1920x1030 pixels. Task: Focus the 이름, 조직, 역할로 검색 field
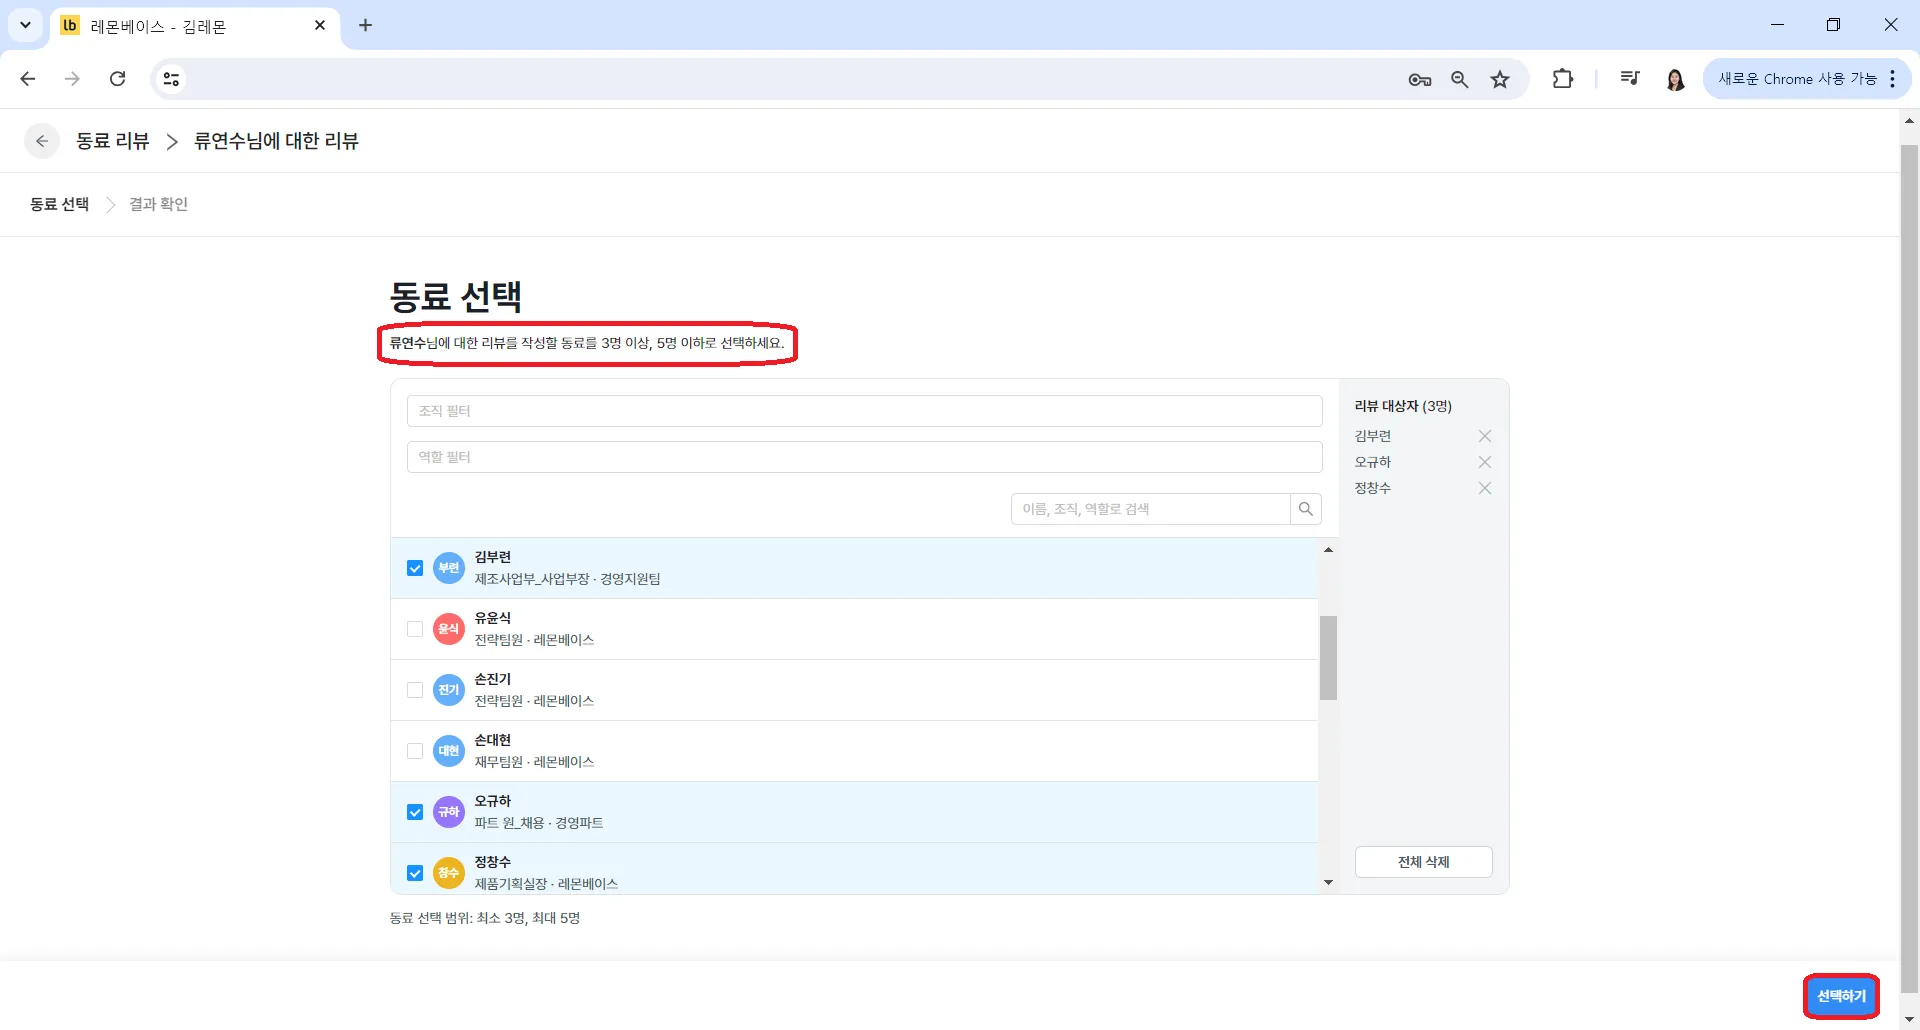click(1150, 509)
